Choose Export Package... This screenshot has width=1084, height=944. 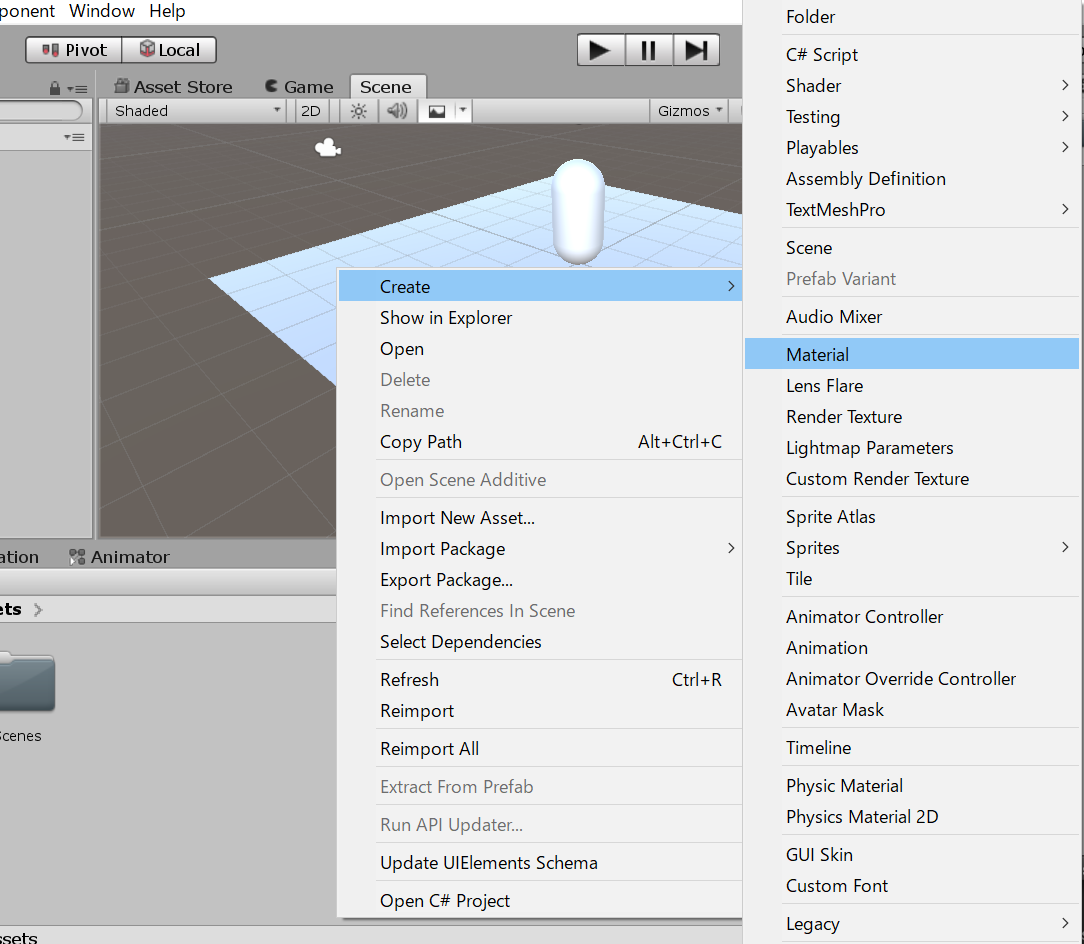(x=540, y=580)
